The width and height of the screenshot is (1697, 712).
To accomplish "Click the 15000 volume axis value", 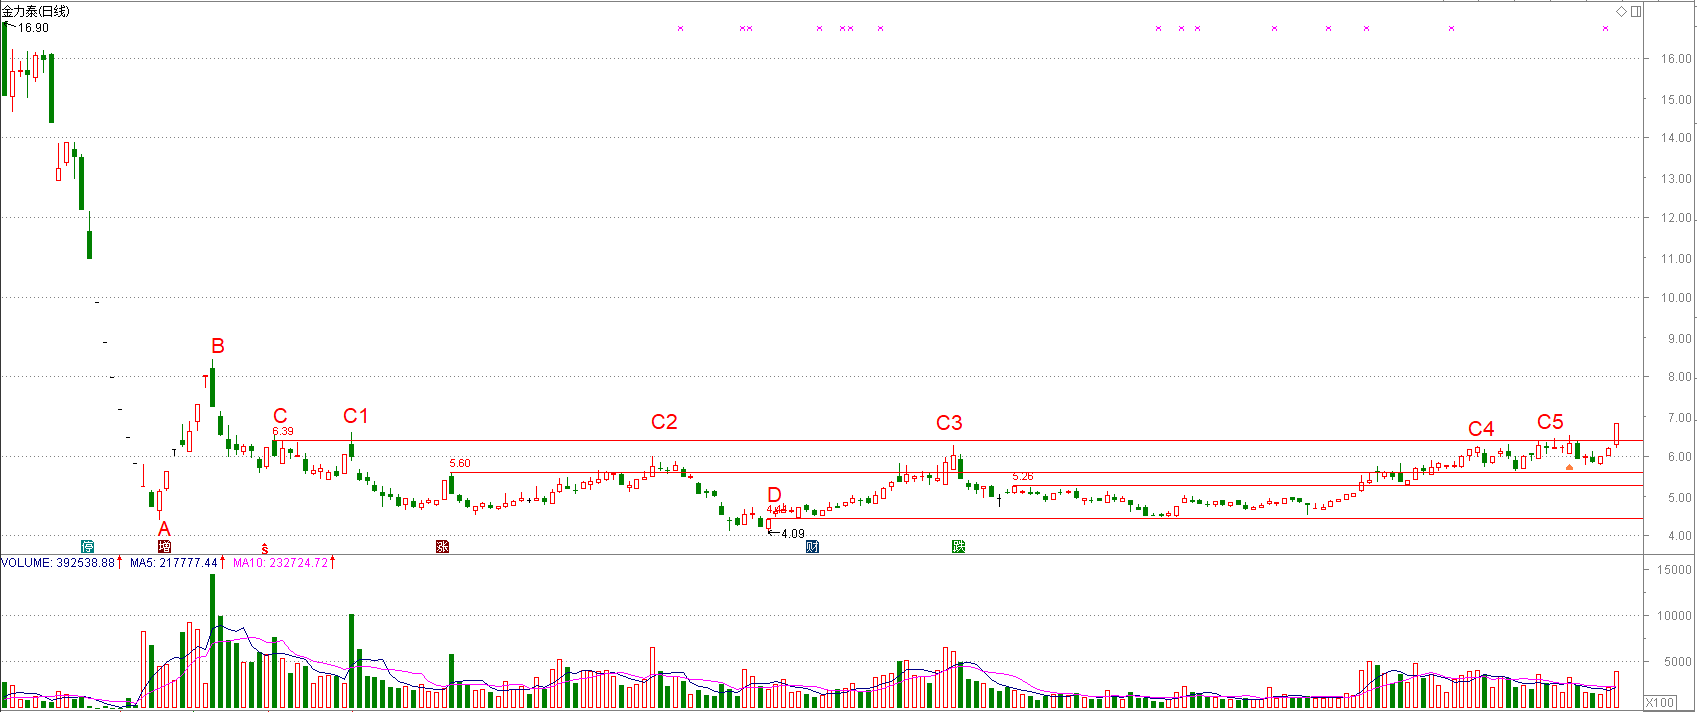I will 1675,570.
